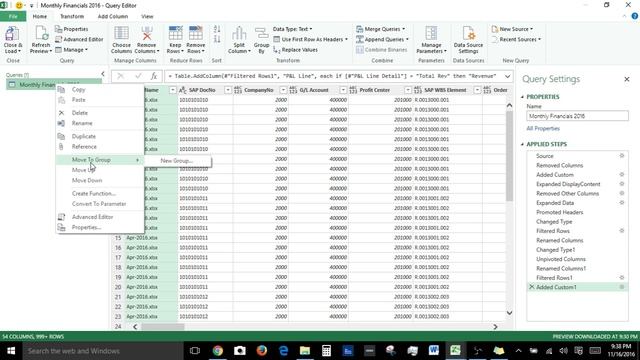Open settings gear for Filtered Rows step
Screen dimensions: 640x360
622,231
